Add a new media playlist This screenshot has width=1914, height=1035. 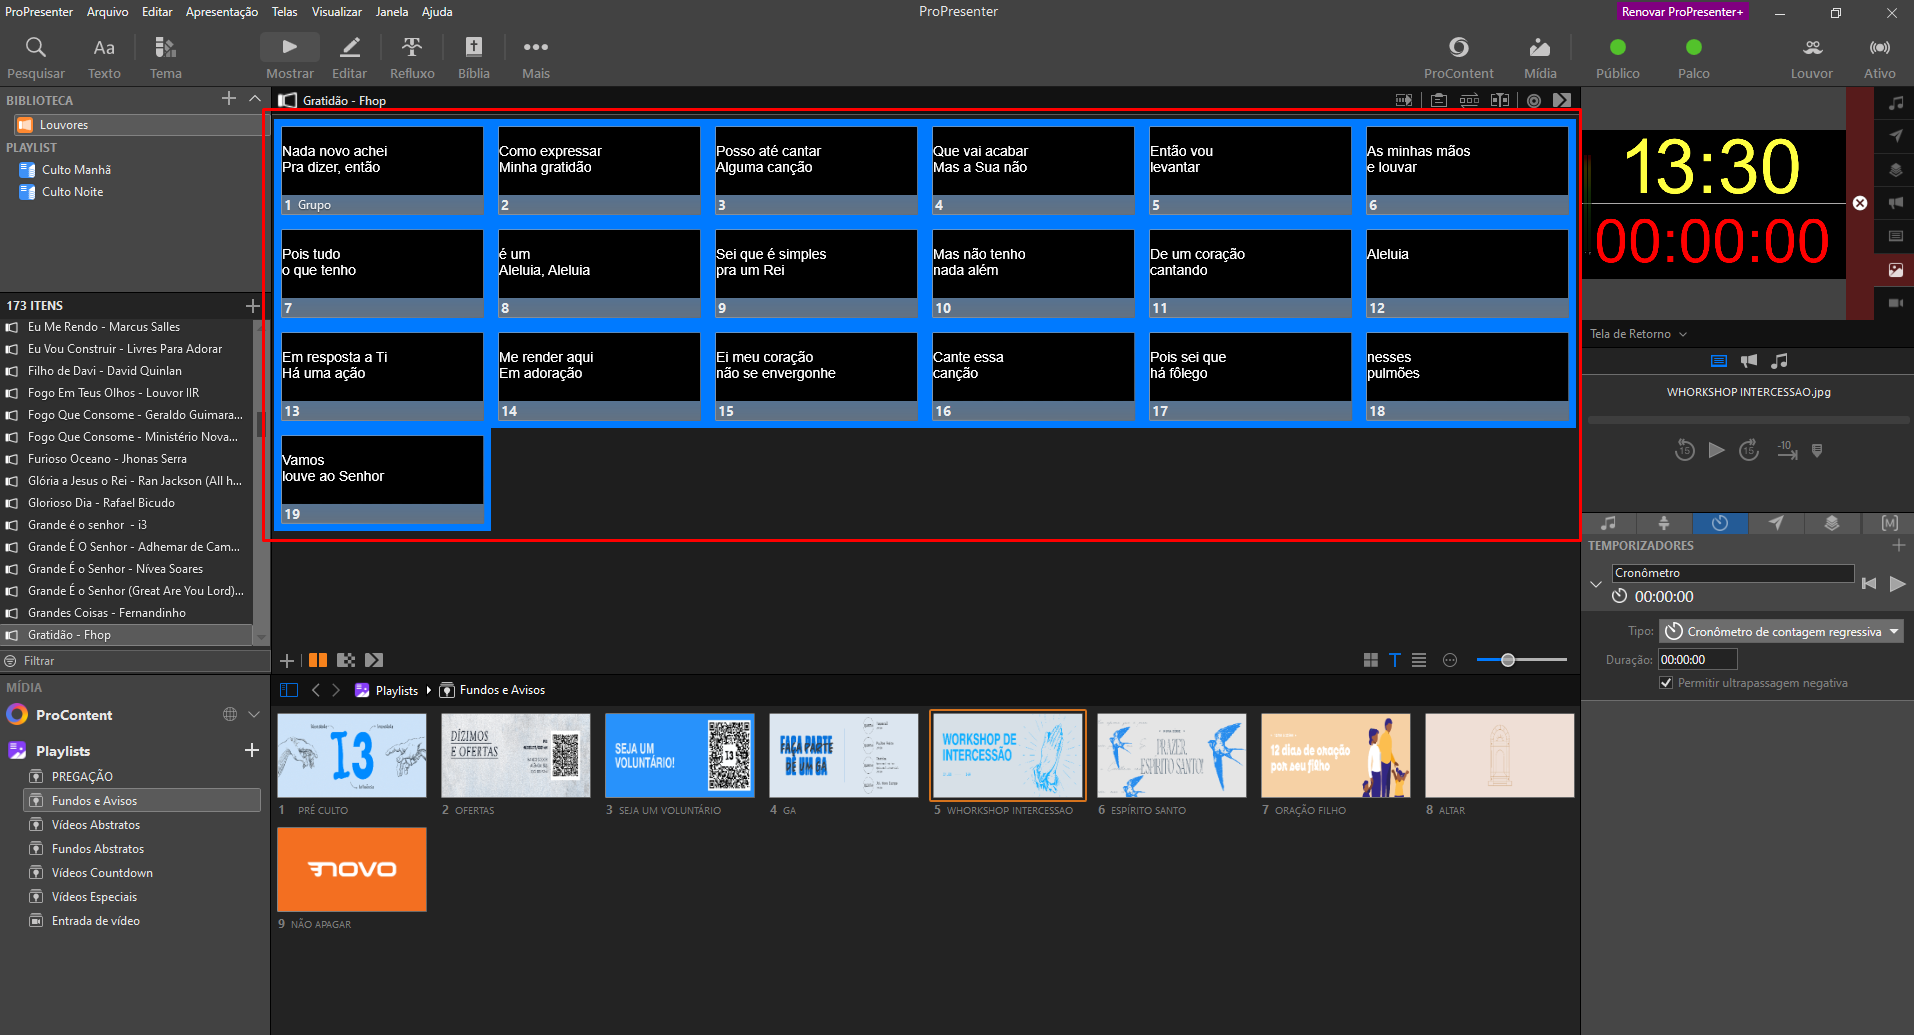252,750
